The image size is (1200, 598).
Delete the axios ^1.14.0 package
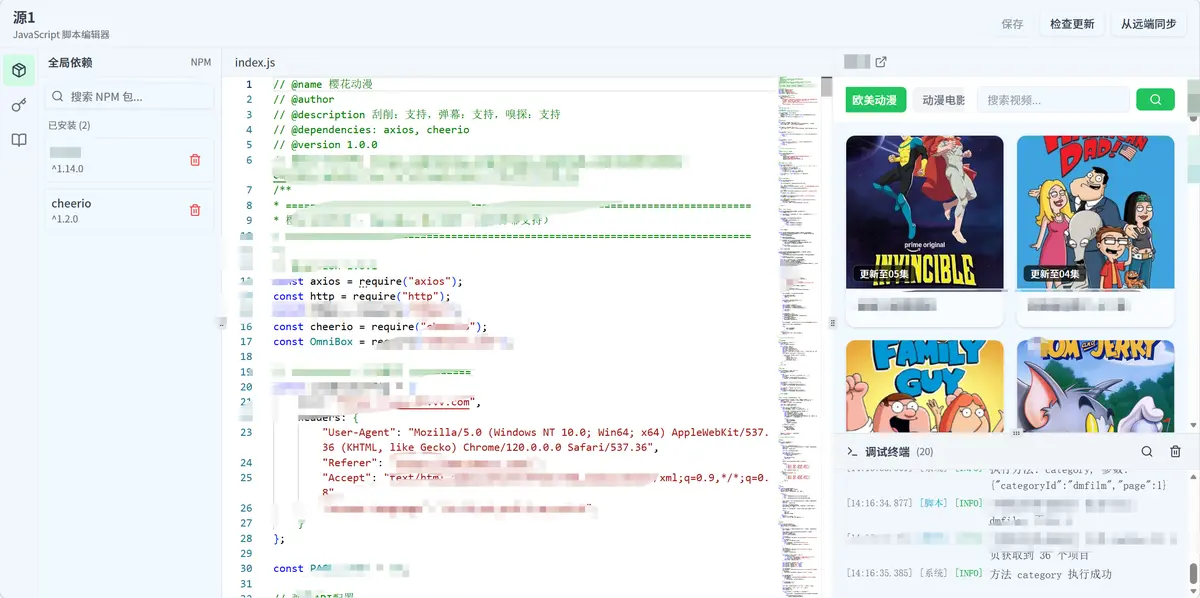(x=195, y=160)
